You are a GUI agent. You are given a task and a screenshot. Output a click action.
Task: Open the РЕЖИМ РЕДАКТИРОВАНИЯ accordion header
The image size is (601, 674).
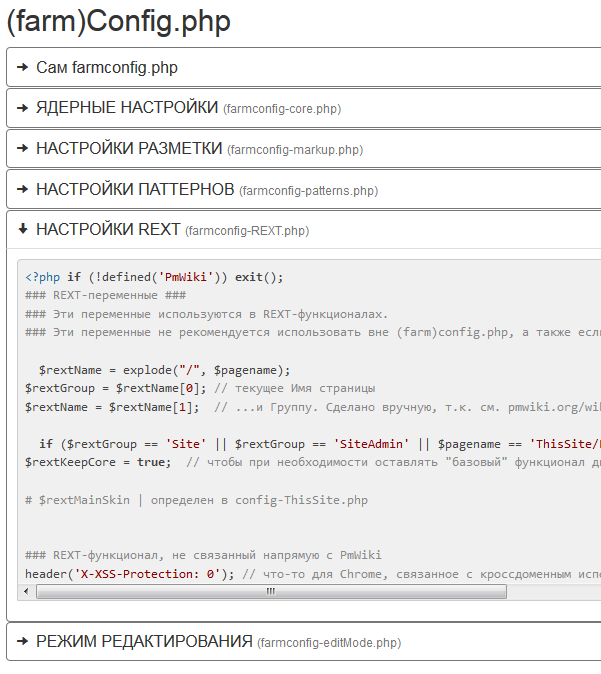304,641
